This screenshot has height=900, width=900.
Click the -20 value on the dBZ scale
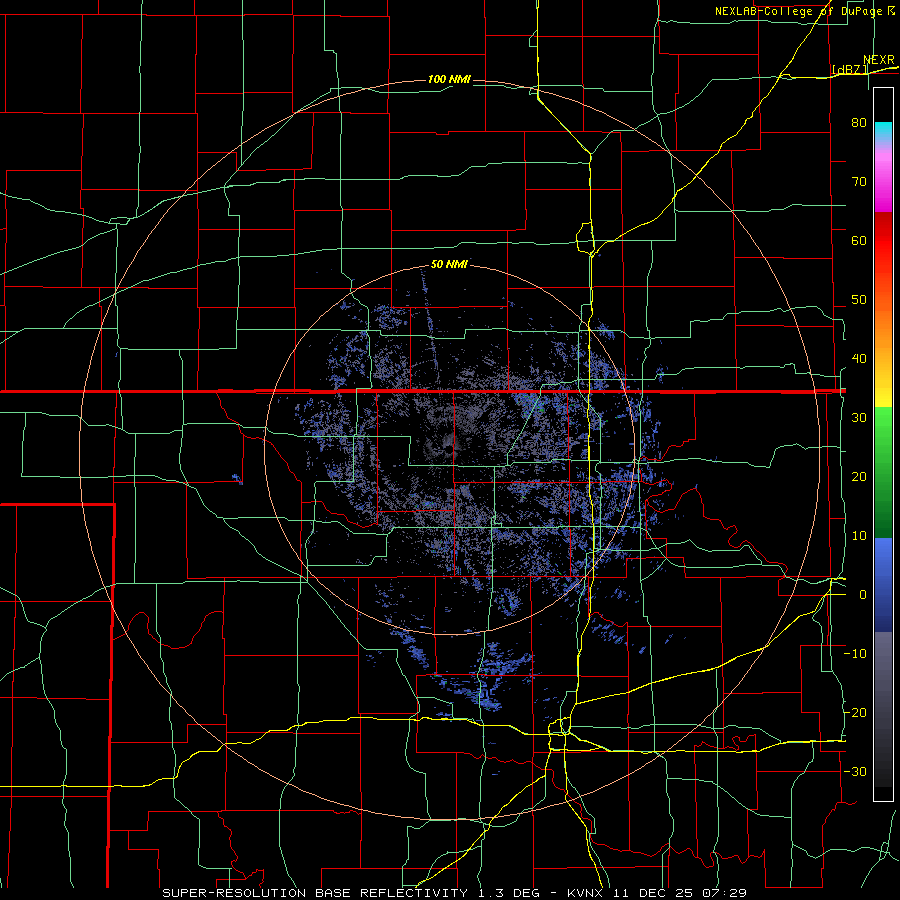855,712
